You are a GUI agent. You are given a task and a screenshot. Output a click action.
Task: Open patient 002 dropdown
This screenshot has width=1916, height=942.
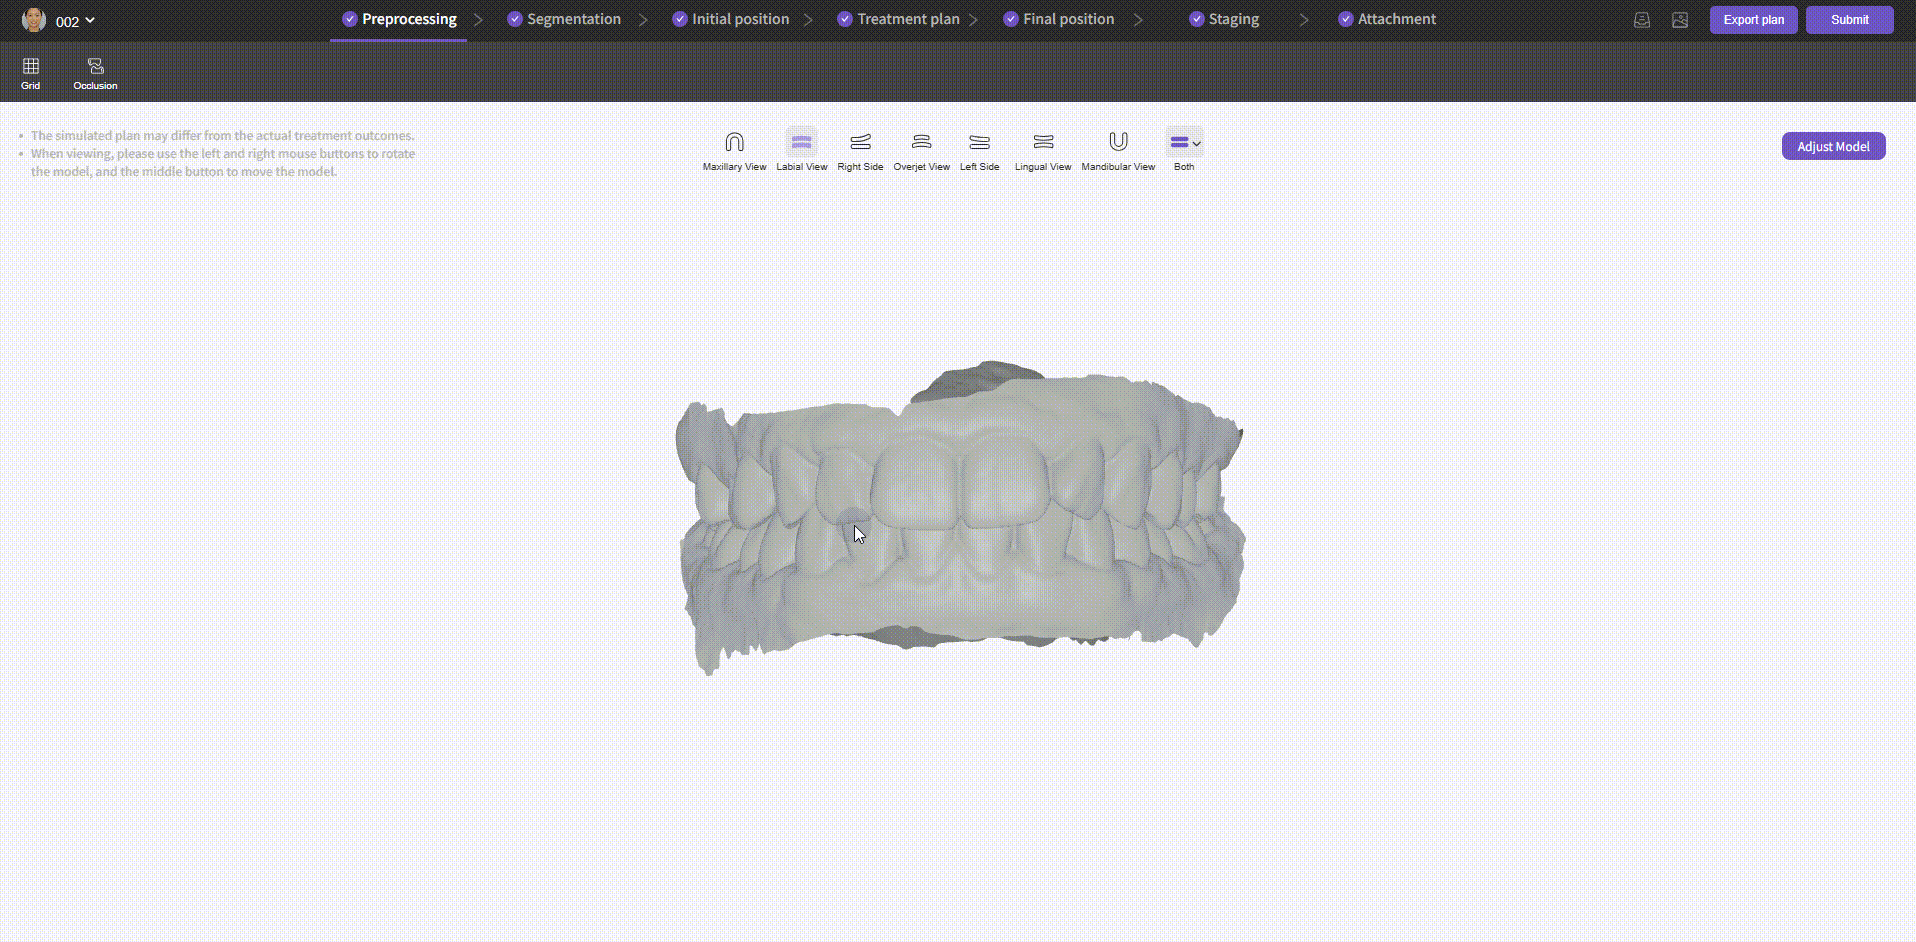[x=75, y=21]
